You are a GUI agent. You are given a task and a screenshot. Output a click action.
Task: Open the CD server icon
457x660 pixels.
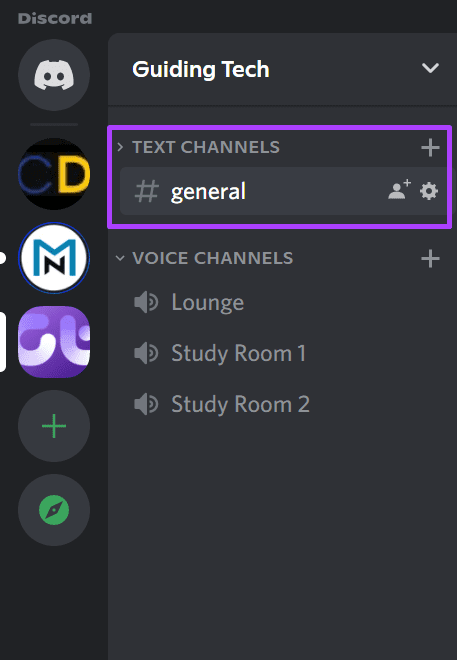click(x=54, y=174)
